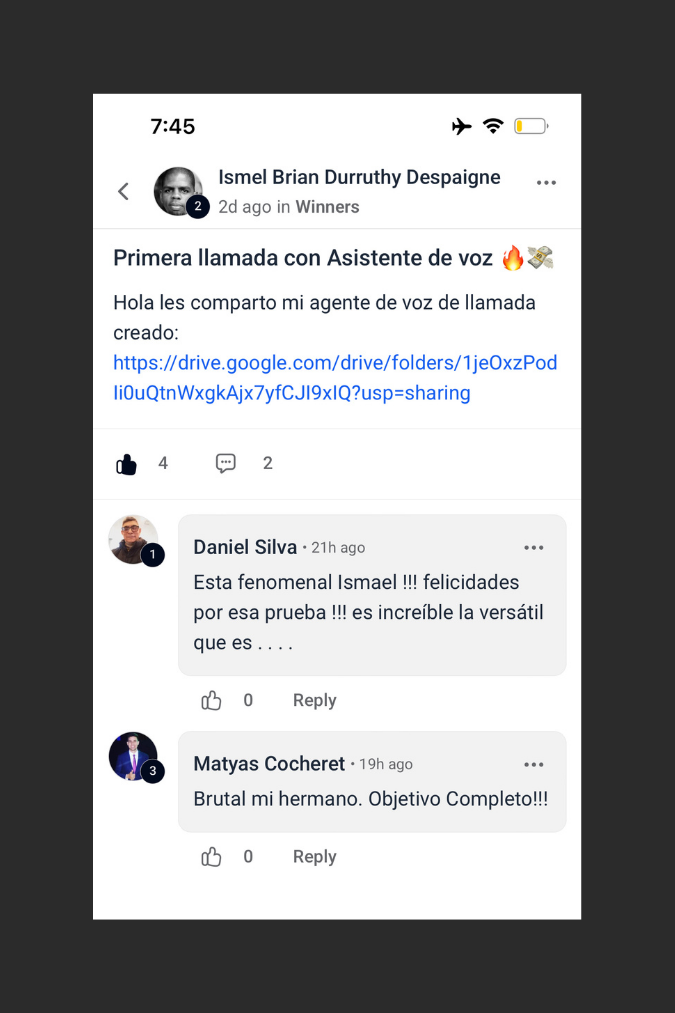View Daniel Silva's profile picture
Screen dimensions: 675x1013
point(133,540)
